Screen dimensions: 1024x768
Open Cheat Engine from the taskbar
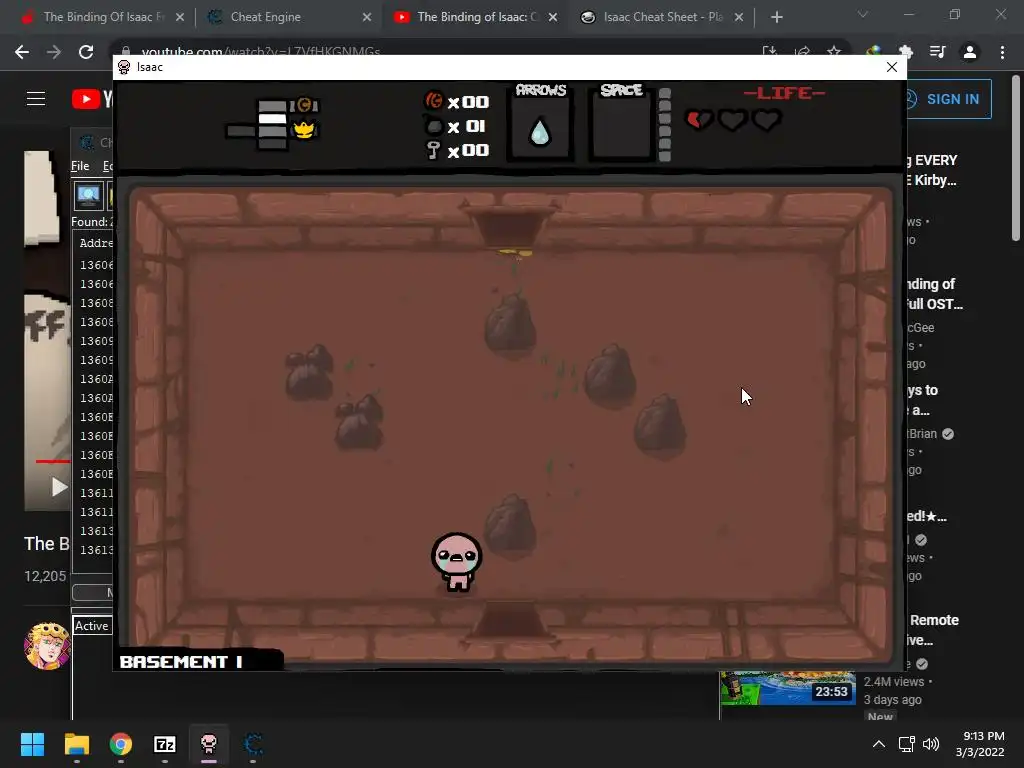coord(253,744)
